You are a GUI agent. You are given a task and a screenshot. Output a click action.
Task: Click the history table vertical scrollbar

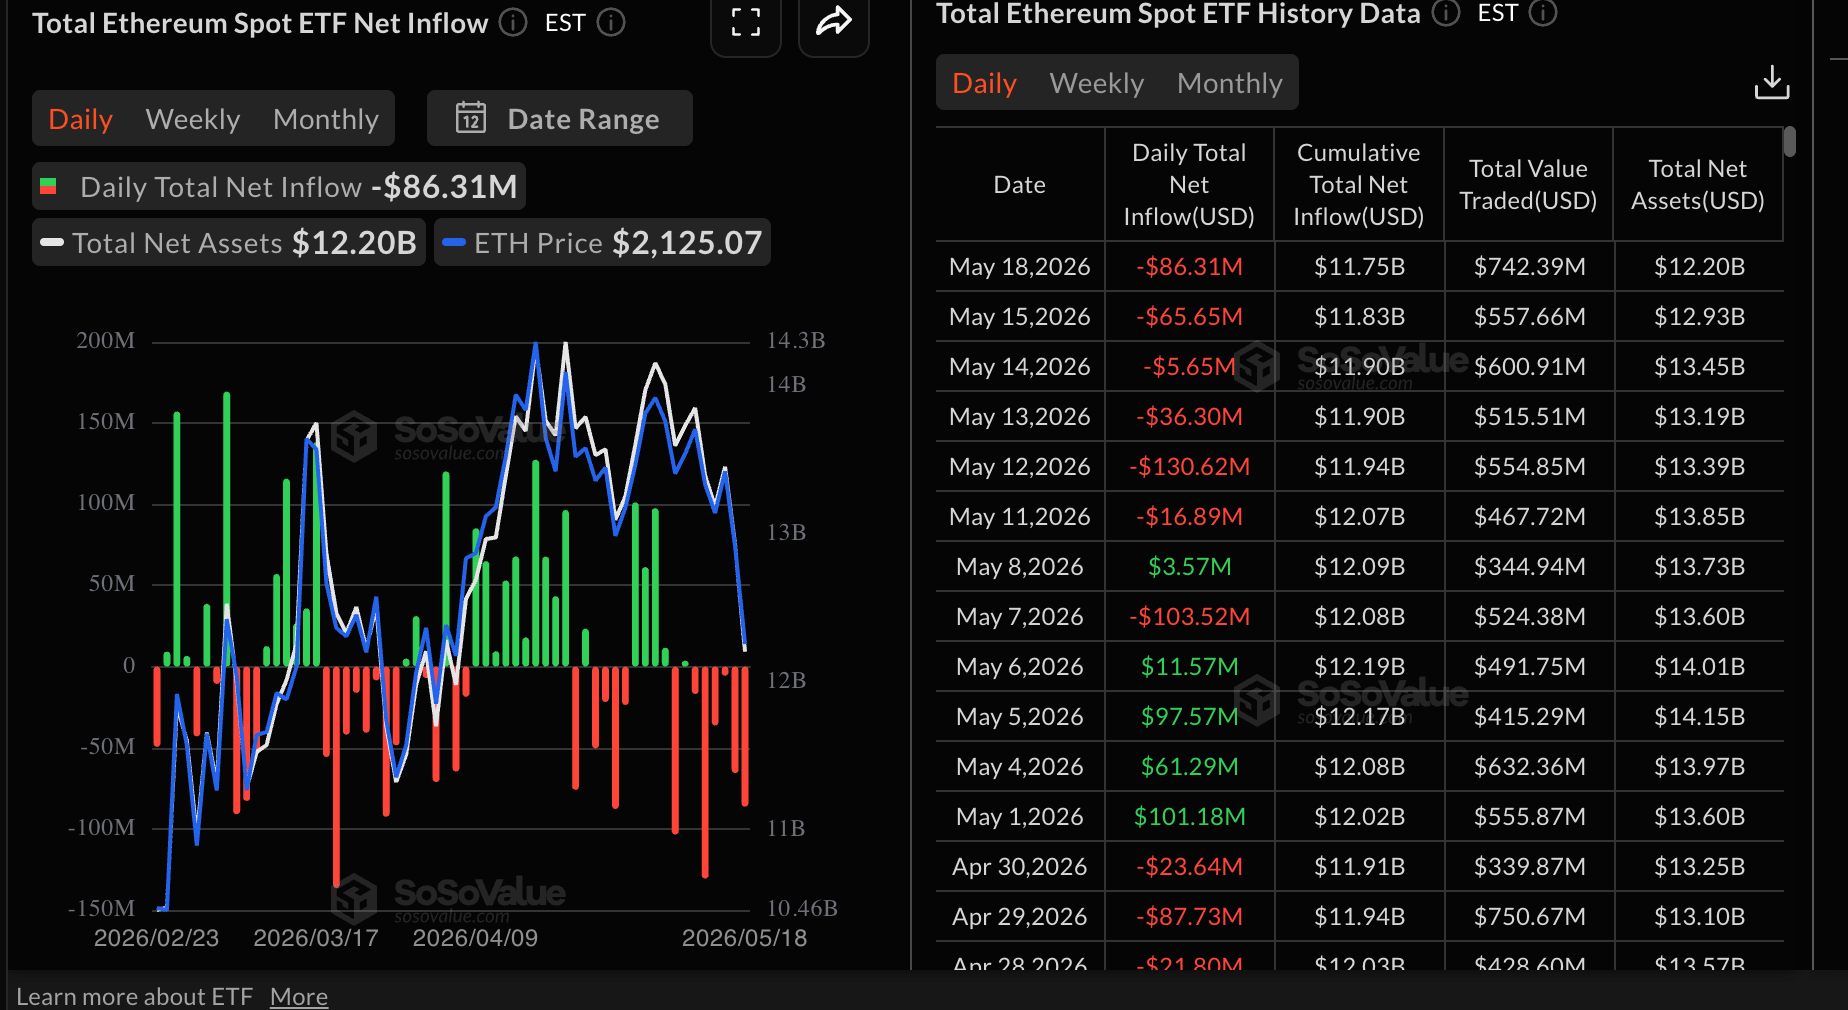[x=1790, y=141]
